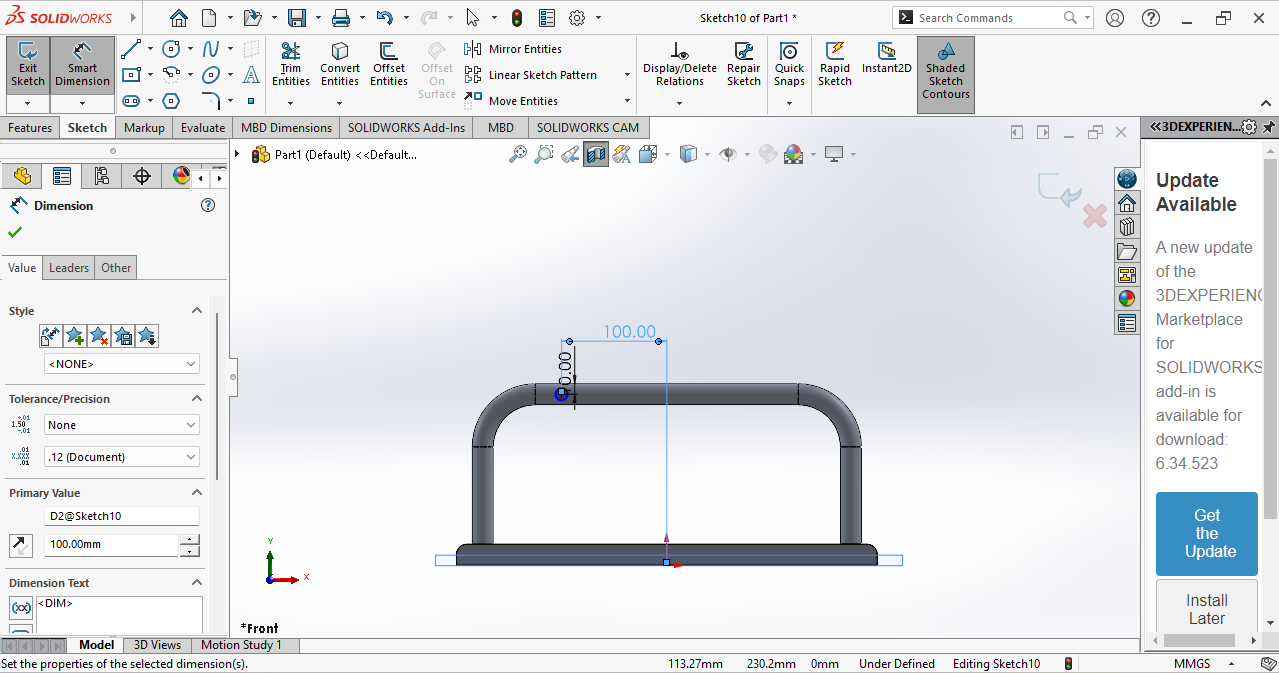Image resolution: width=1279 pixels, height=673 pixels.
Task: Switch to the Markup tab
Action: coord(144,128)
